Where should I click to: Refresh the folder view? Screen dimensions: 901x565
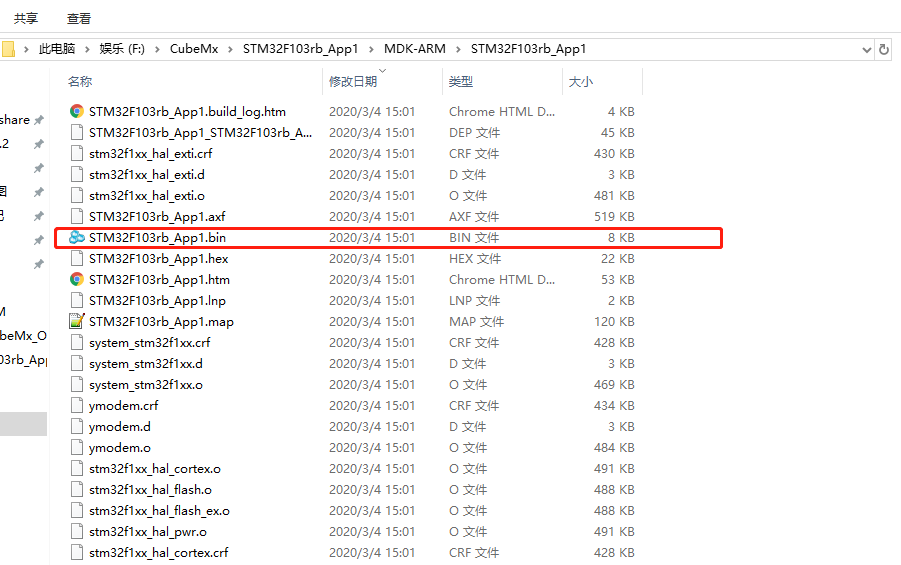[884, 49]
